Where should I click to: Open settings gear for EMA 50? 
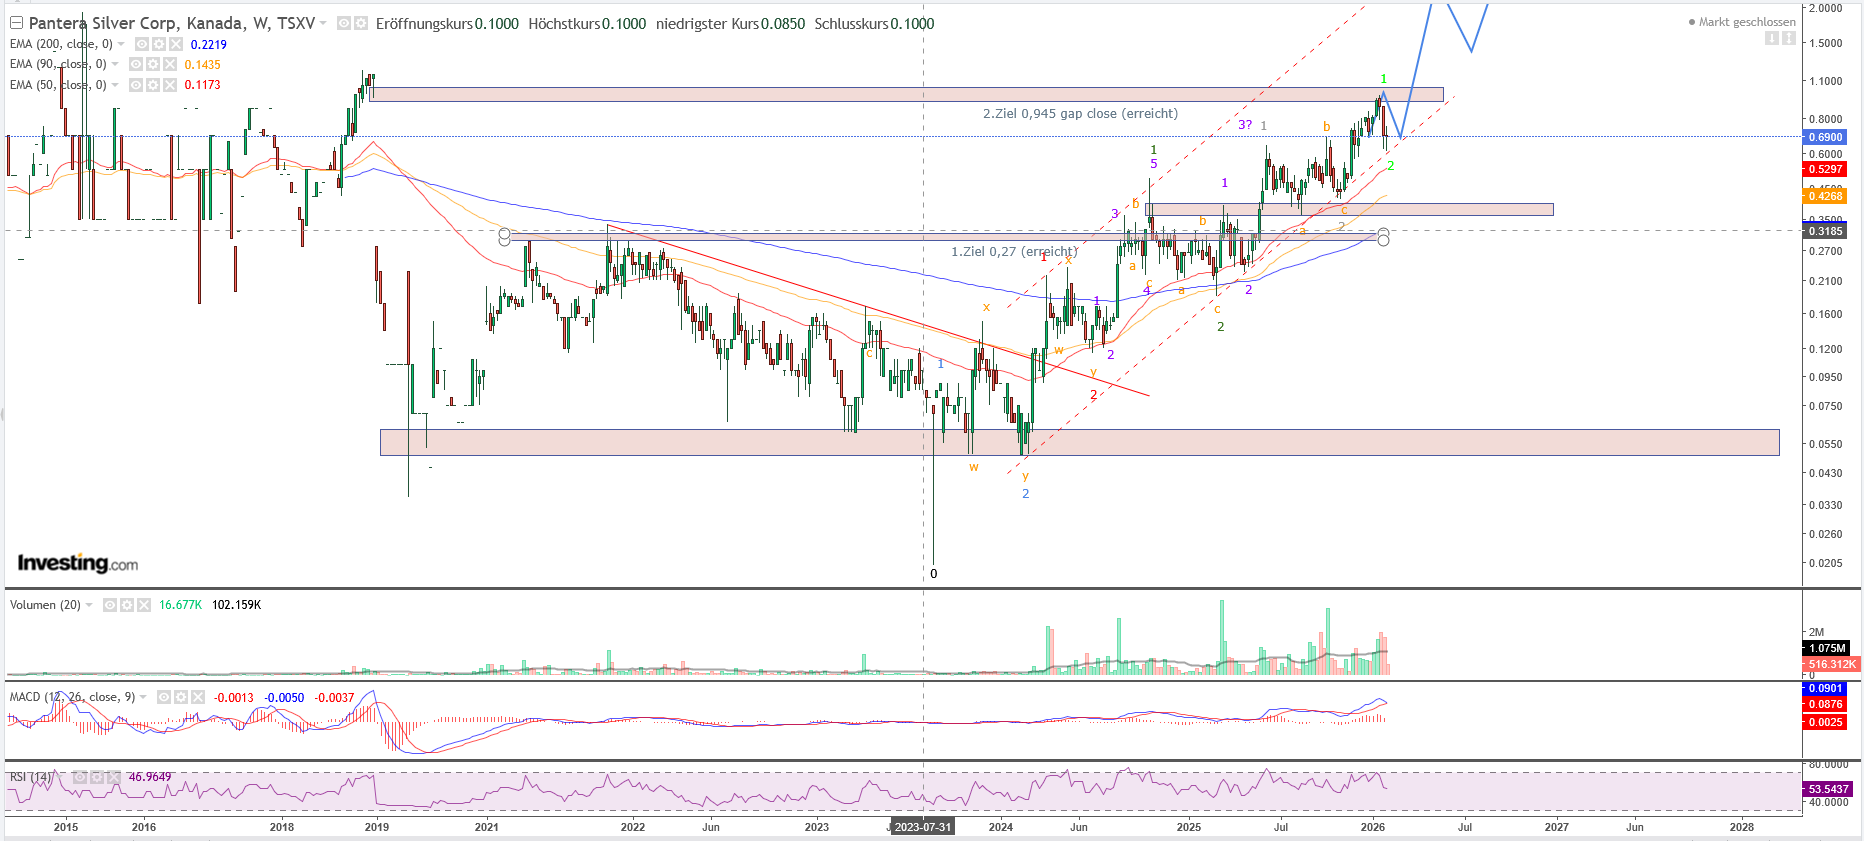click(x=153, y=85)
